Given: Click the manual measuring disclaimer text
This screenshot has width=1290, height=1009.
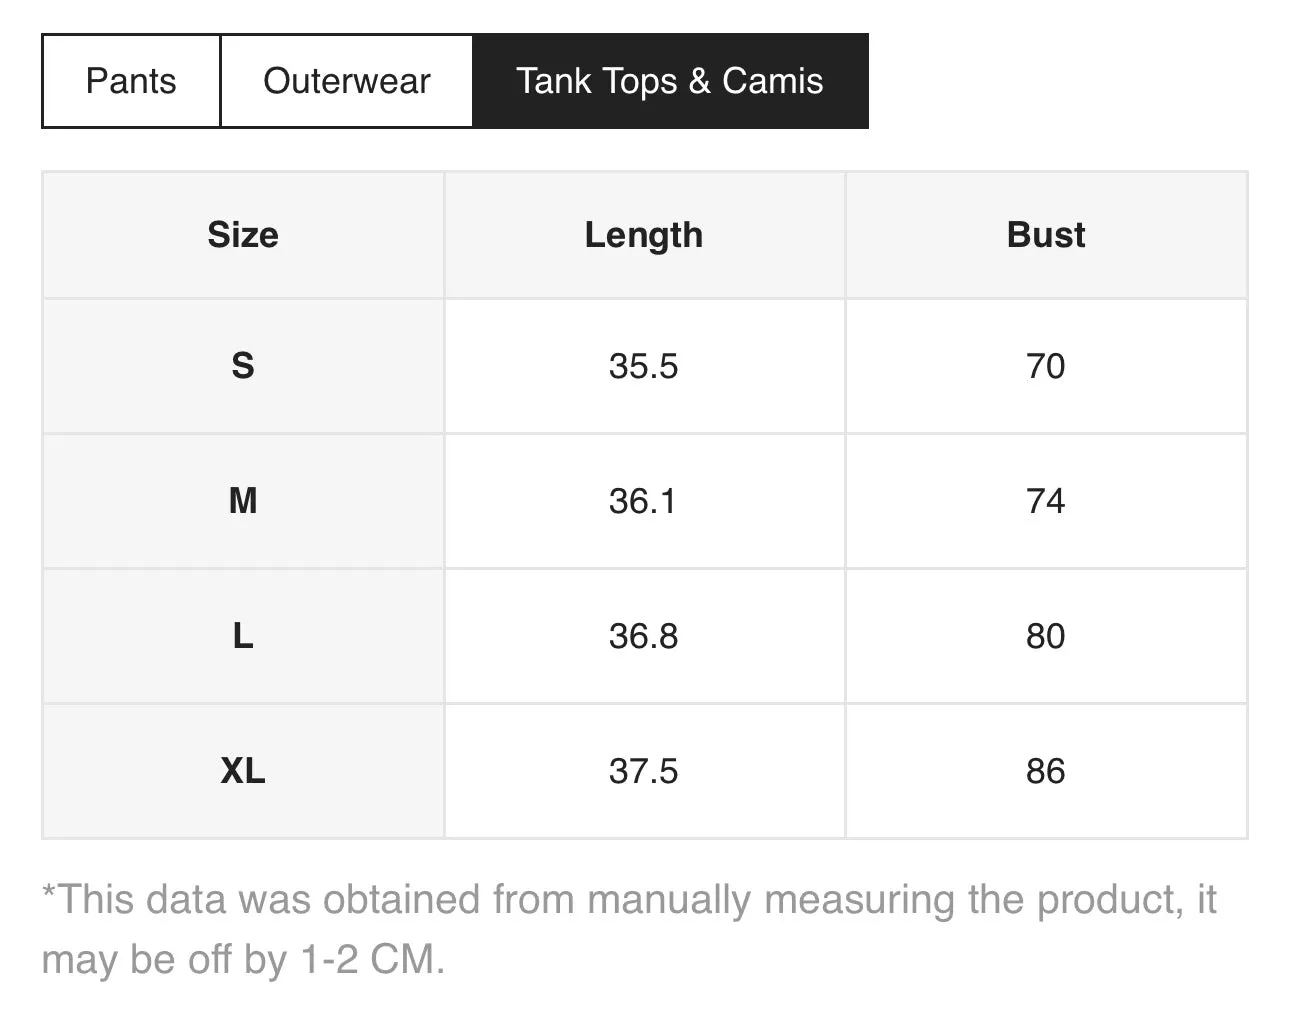Looking at the screenshot, I should tap(629, 929).
